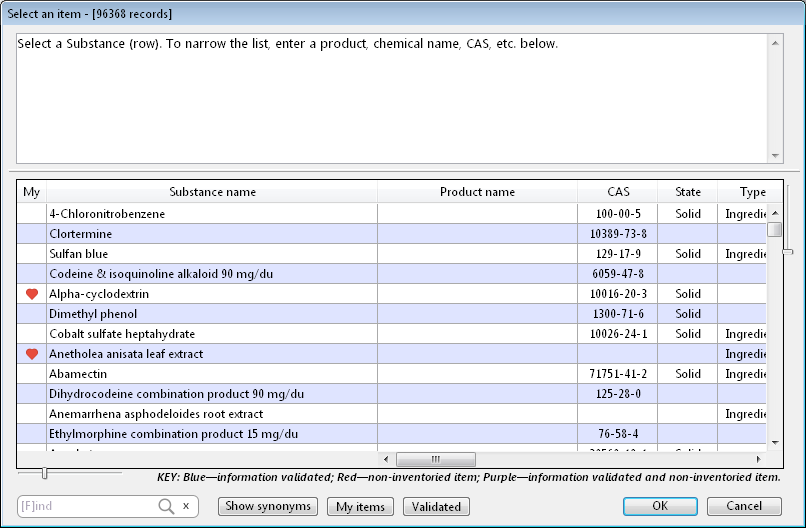This screenshot has height=528, width=806.
Task: Click CAS value 100-00-5
Action: point(618,214)
